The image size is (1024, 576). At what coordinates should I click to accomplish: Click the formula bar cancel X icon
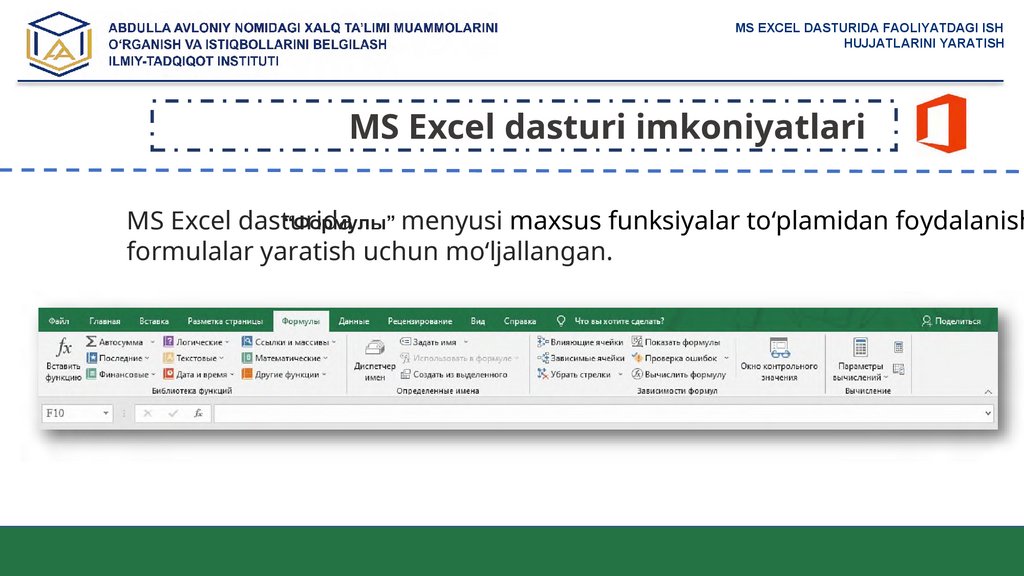tap(148, 413)
